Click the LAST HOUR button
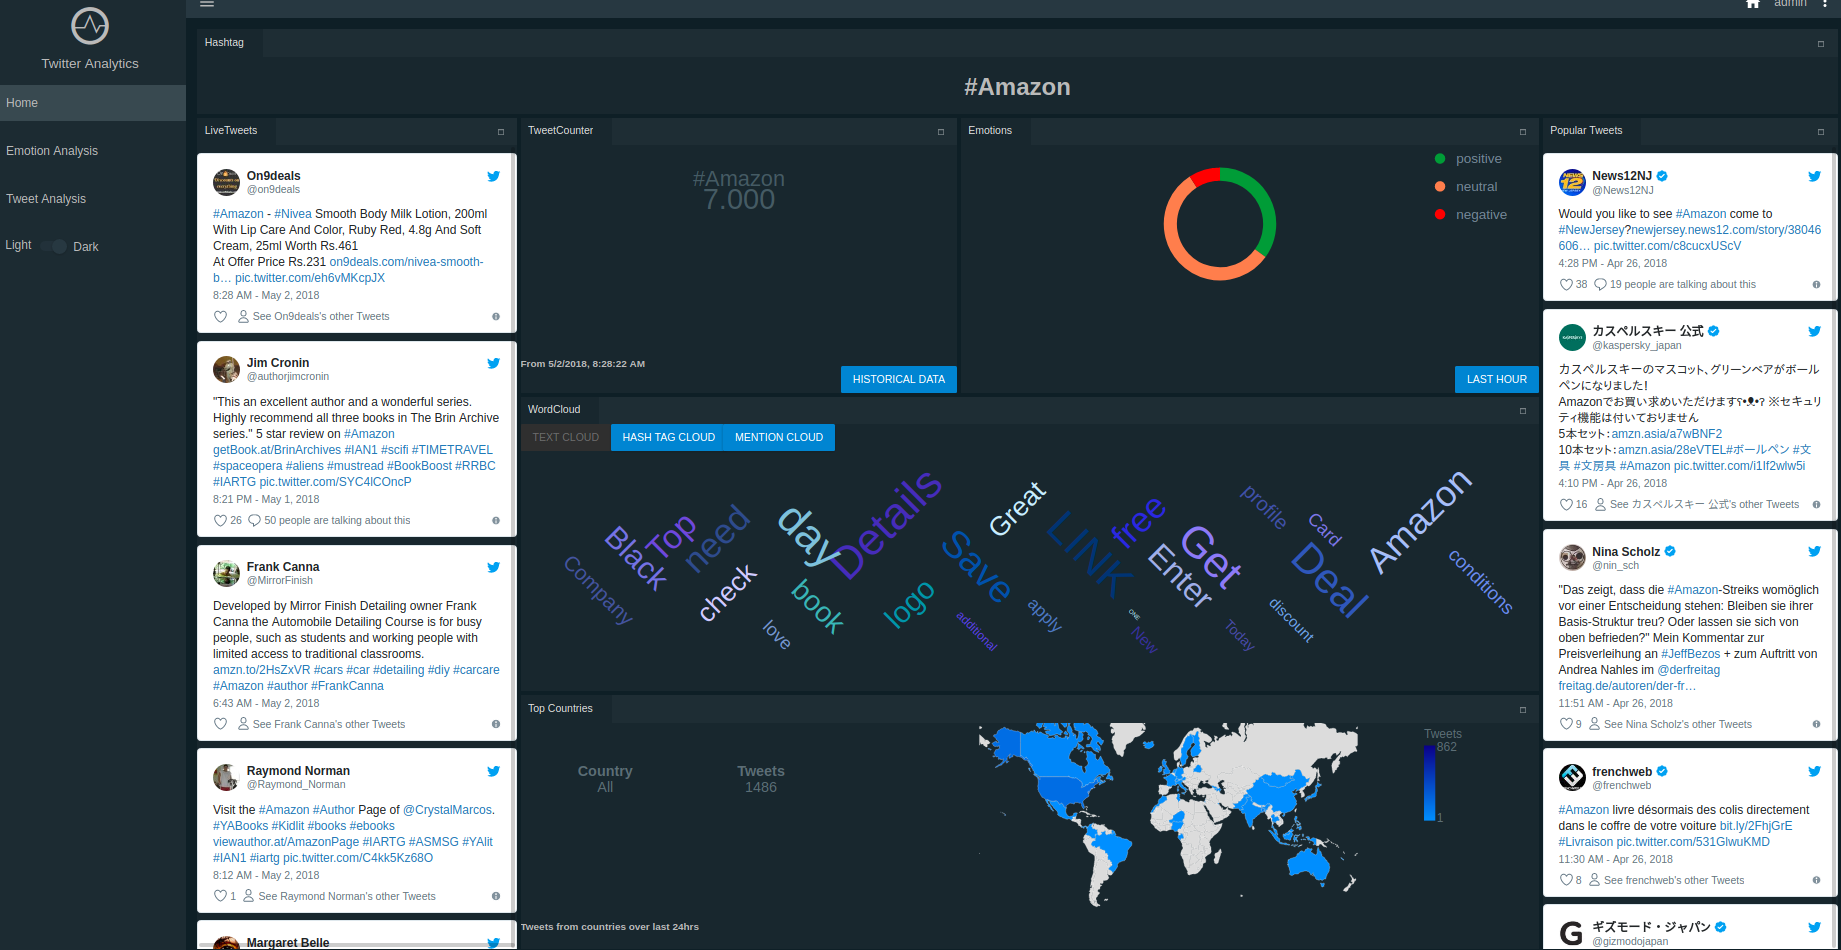Image resolution: width=1841 pixels, height=950 pixels. 1497,379
